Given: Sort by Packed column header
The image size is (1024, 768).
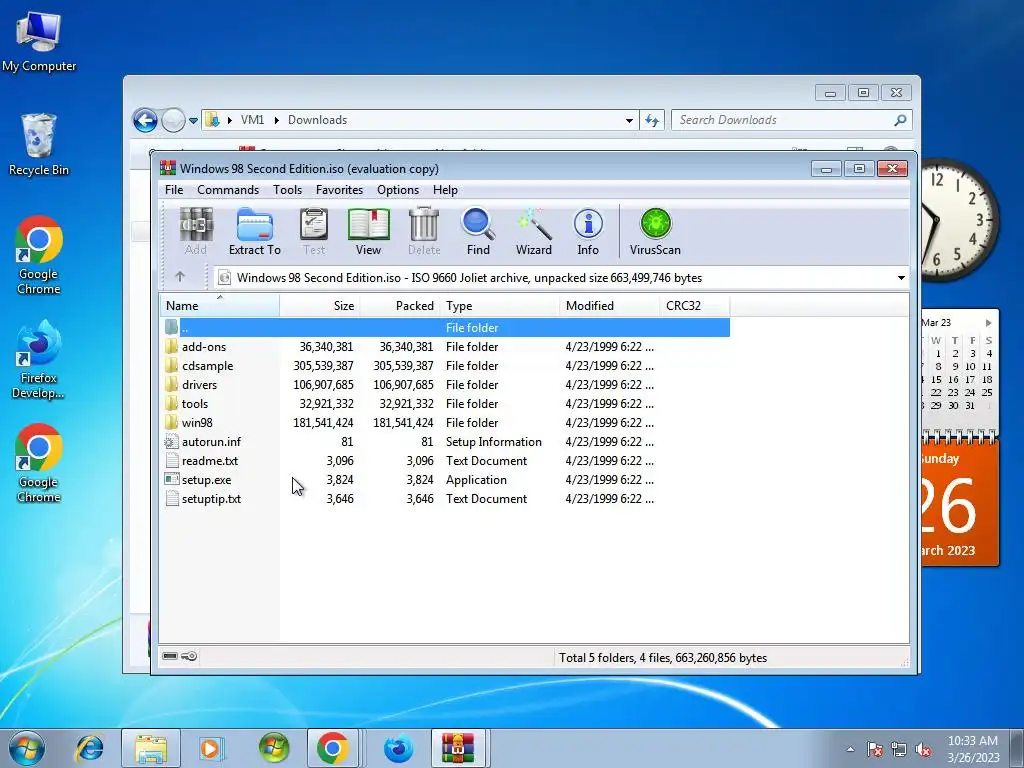Looking at the screenshot, I should tap(400, 306).
